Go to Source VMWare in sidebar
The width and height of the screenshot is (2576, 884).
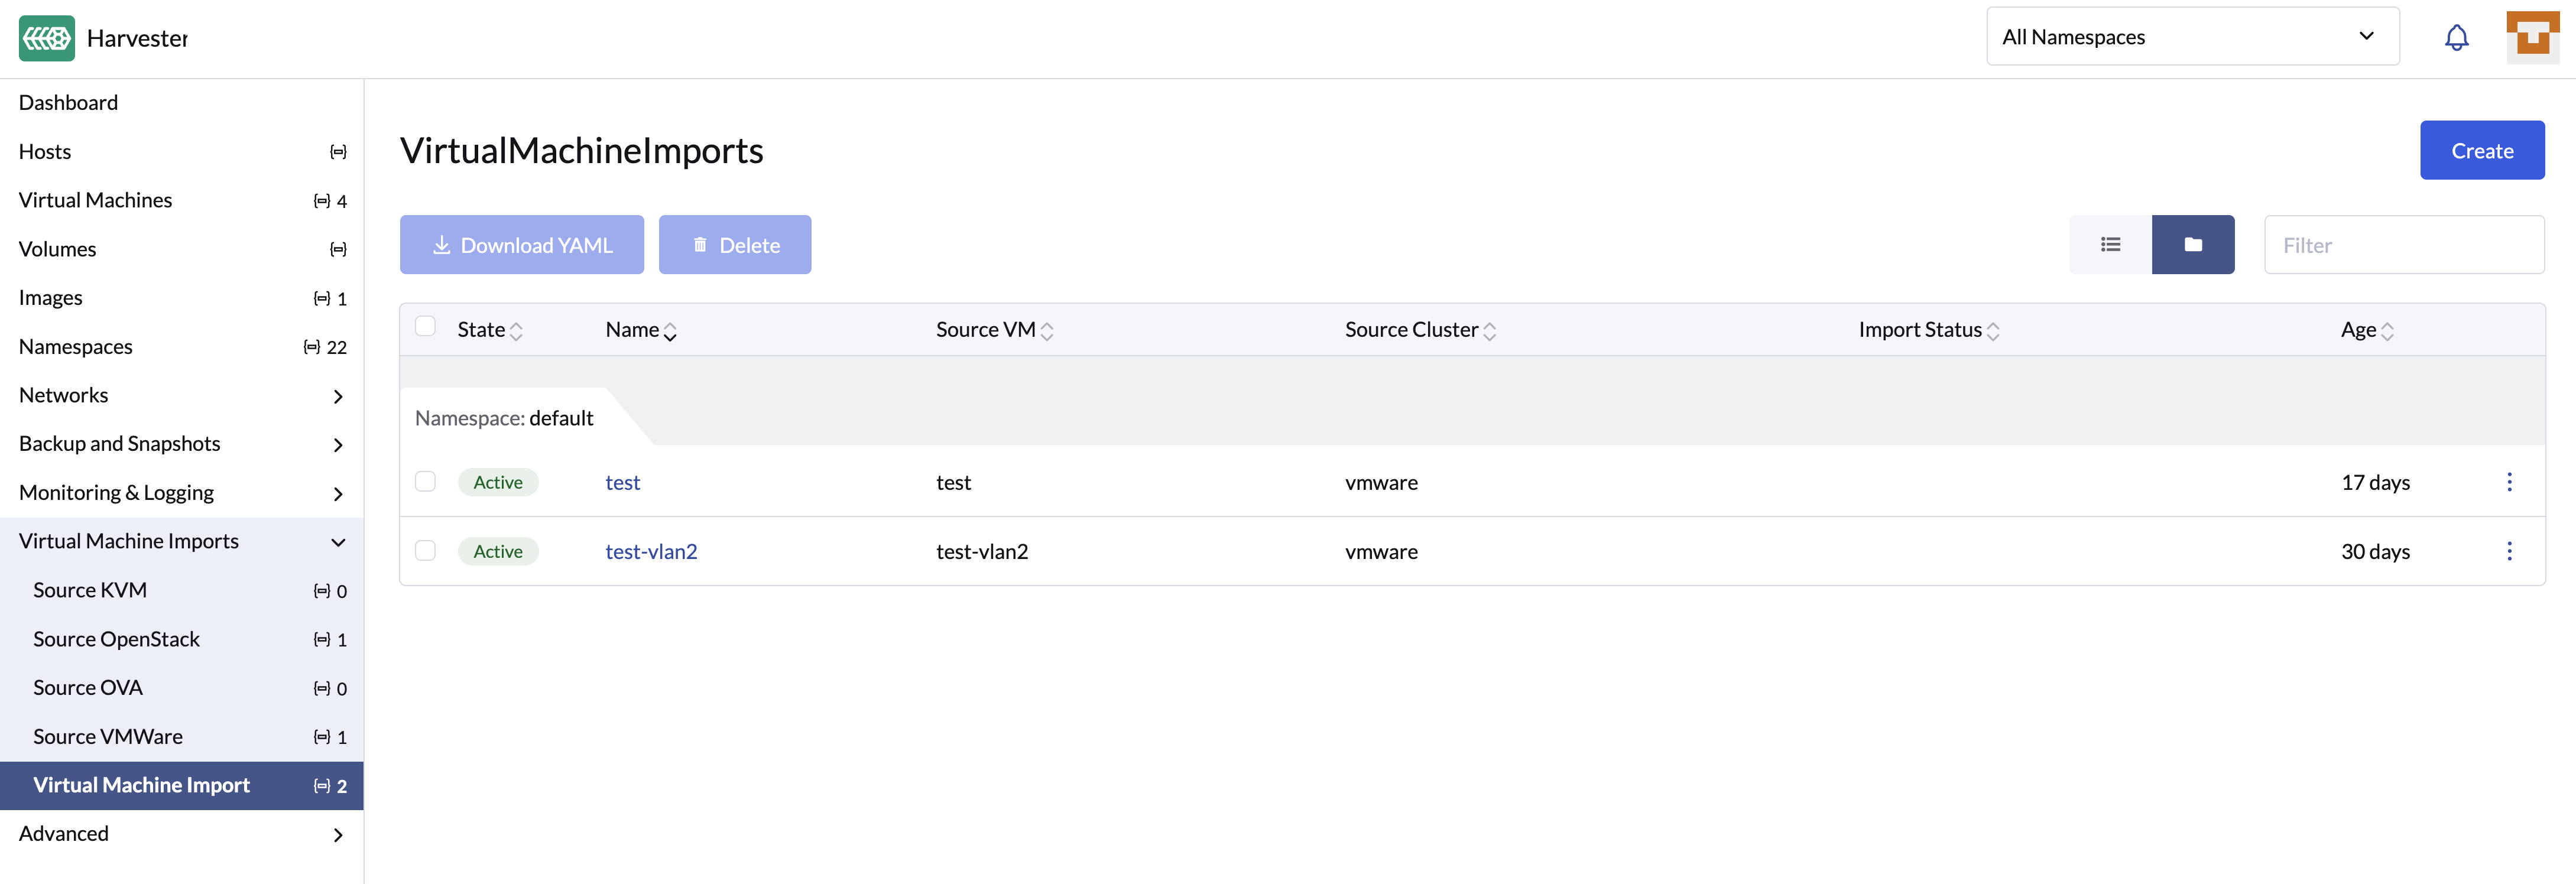(108, 736)
